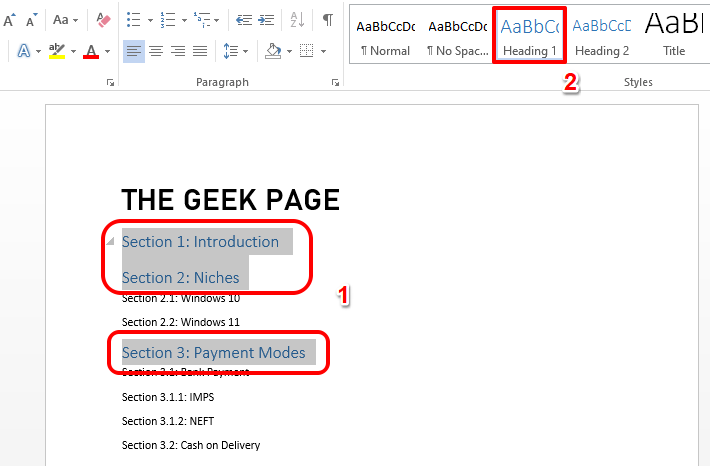This screenshot has height=466, width=710.
Task: Sort selected text alphabetically
Action: pyautogui.click(x=297, y=20)
